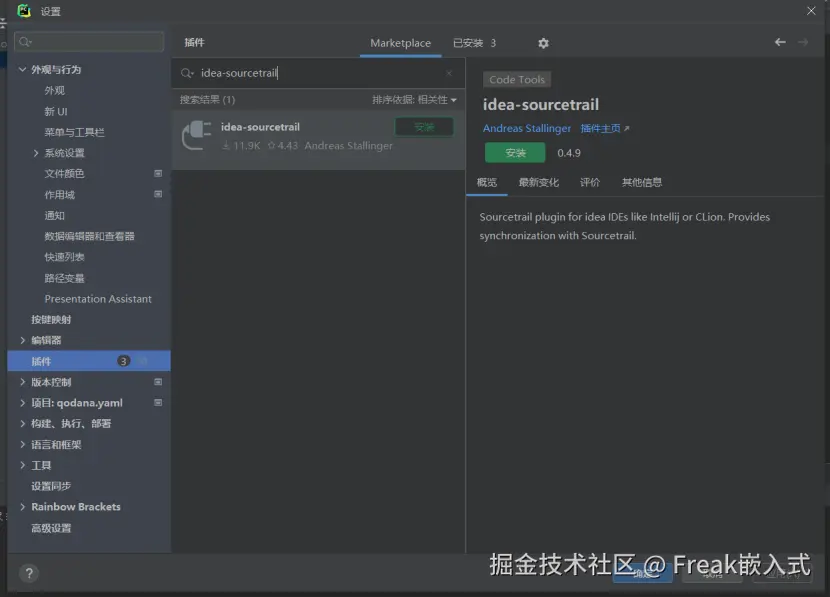Select 新 UI in the settings tree
Image resolution: width=830 pixels, height=597 pixels.
click(x=56, y=112)
